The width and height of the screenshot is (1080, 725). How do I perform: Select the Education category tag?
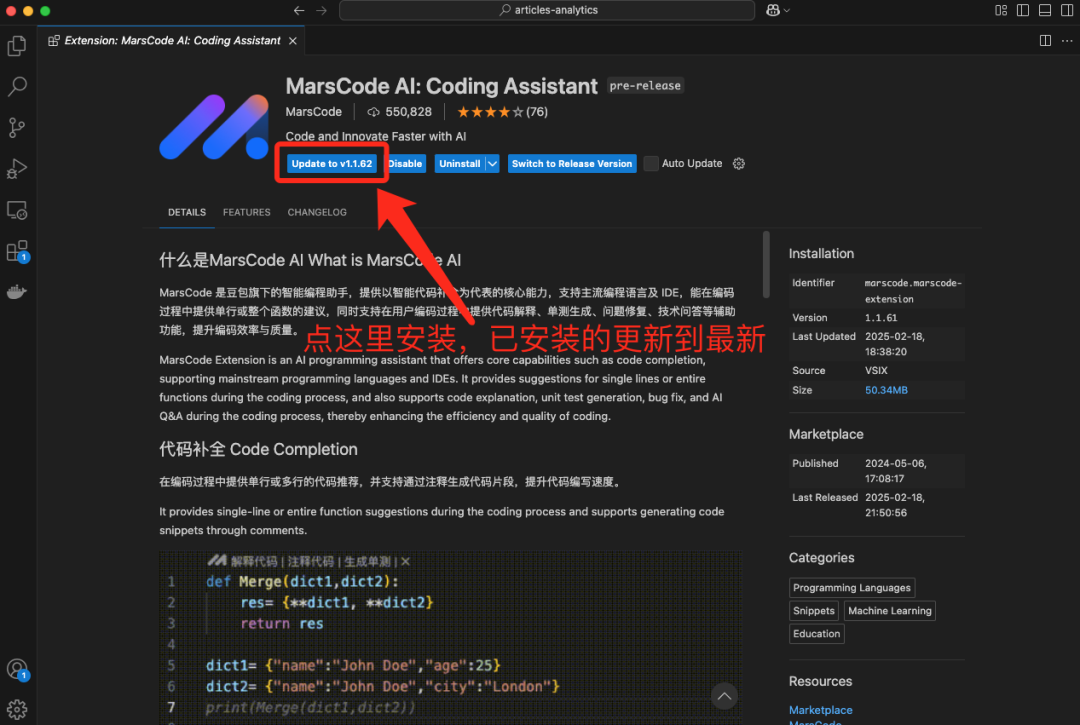coord(816,633)
